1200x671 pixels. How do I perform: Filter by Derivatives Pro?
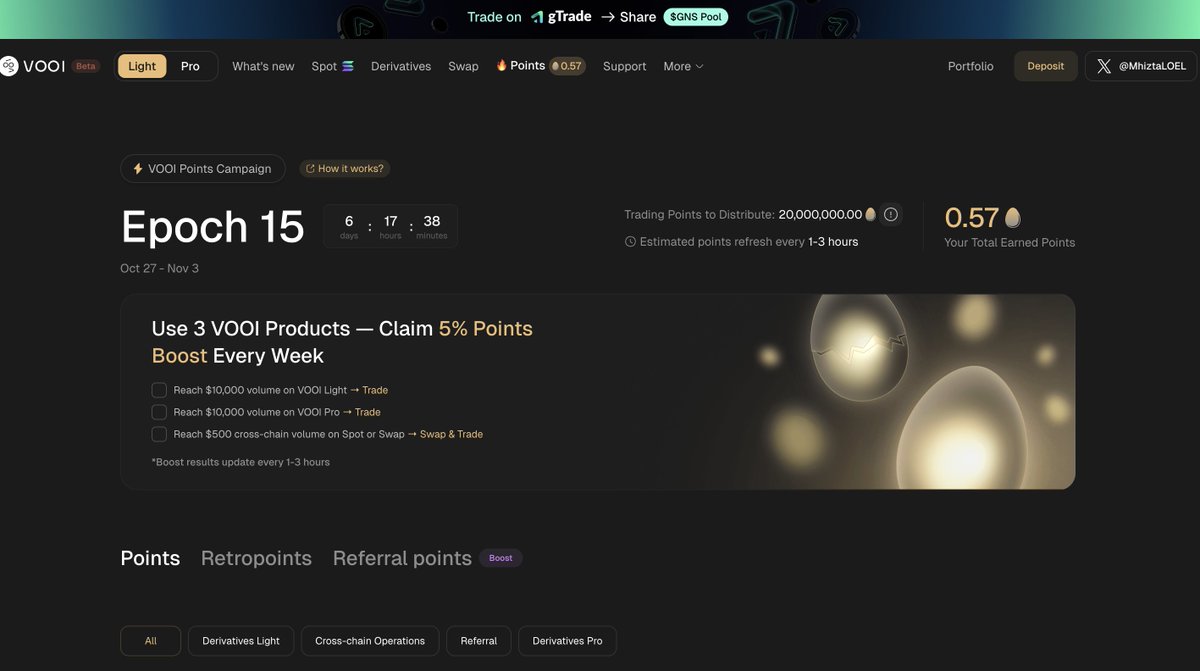[567, 641]
